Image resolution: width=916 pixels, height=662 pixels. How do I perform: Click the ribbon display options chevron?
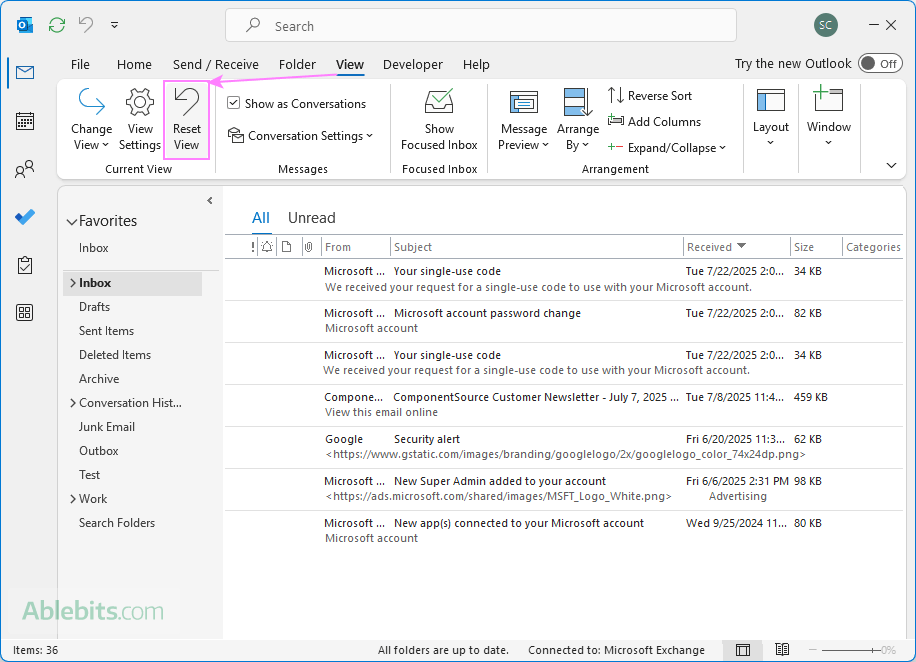point(891,165)
